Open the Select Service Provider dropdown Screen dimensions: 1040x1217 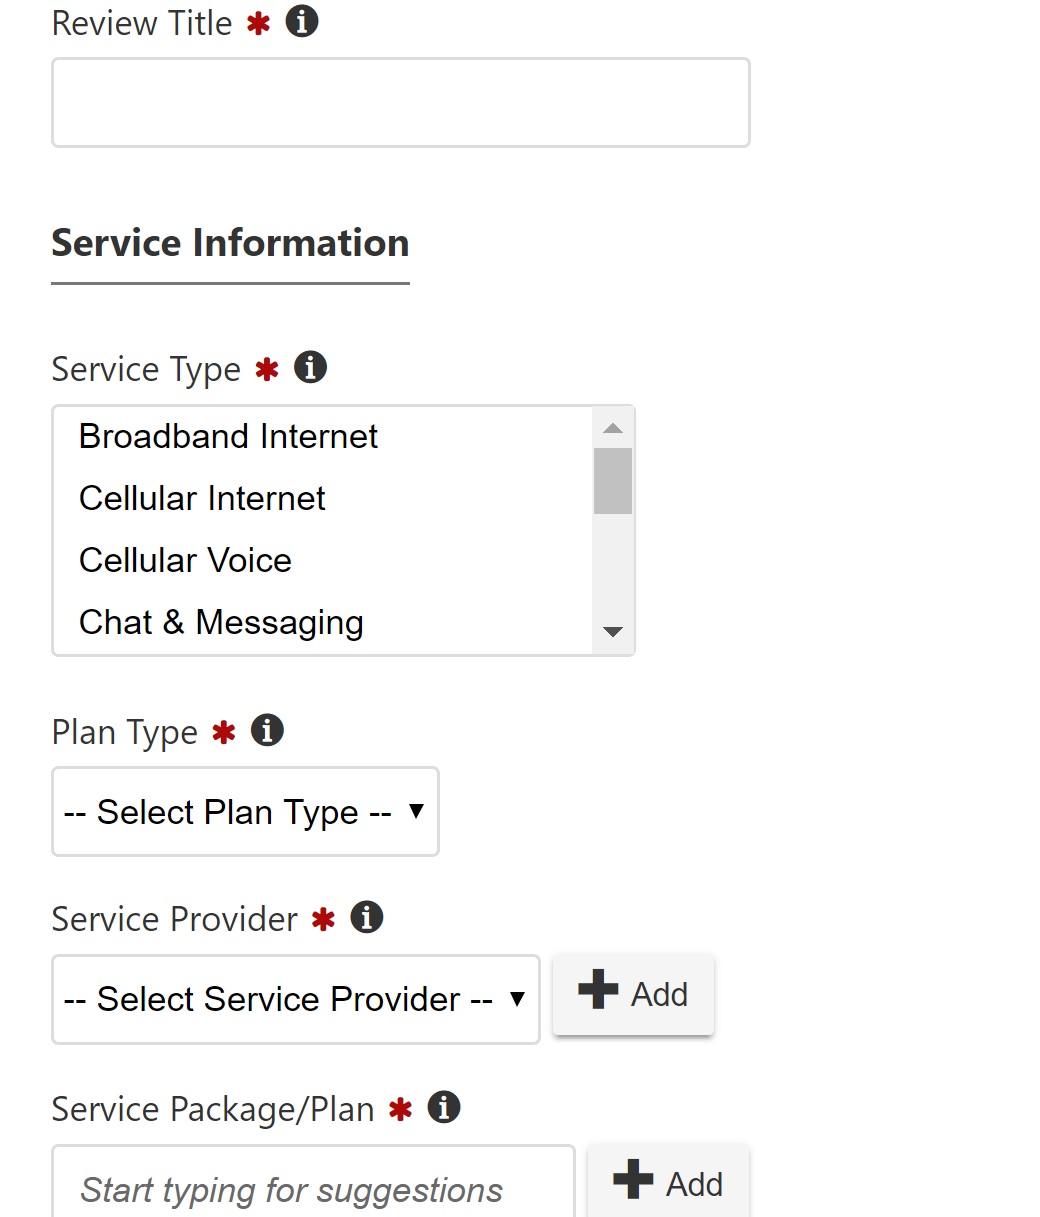pos(295,999)
